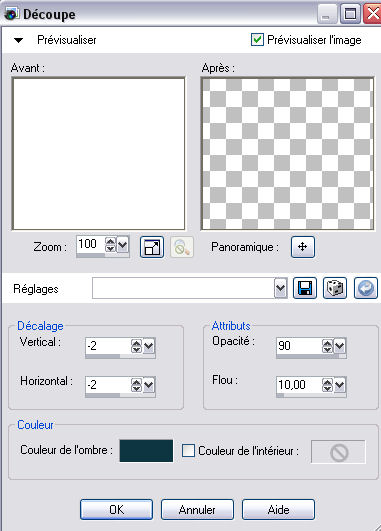Click the Opacité spinner arrows
This screenshot has height=531, width=381.
coord(327,346)
